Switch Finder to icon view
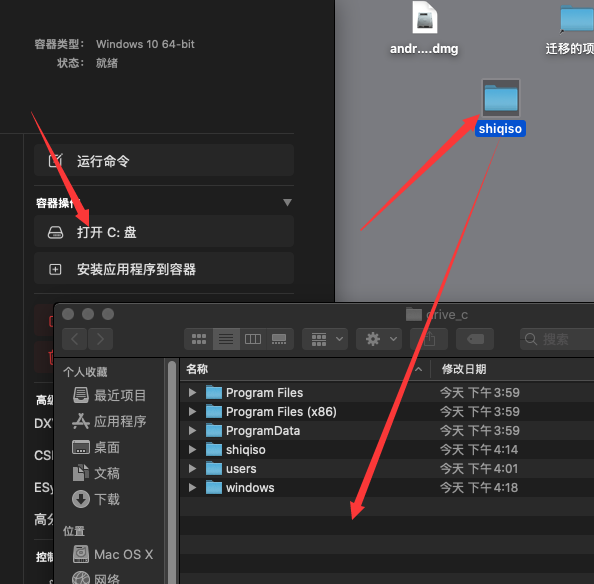The width and height of the screenshot is (594, 584). tap(199, 339)
